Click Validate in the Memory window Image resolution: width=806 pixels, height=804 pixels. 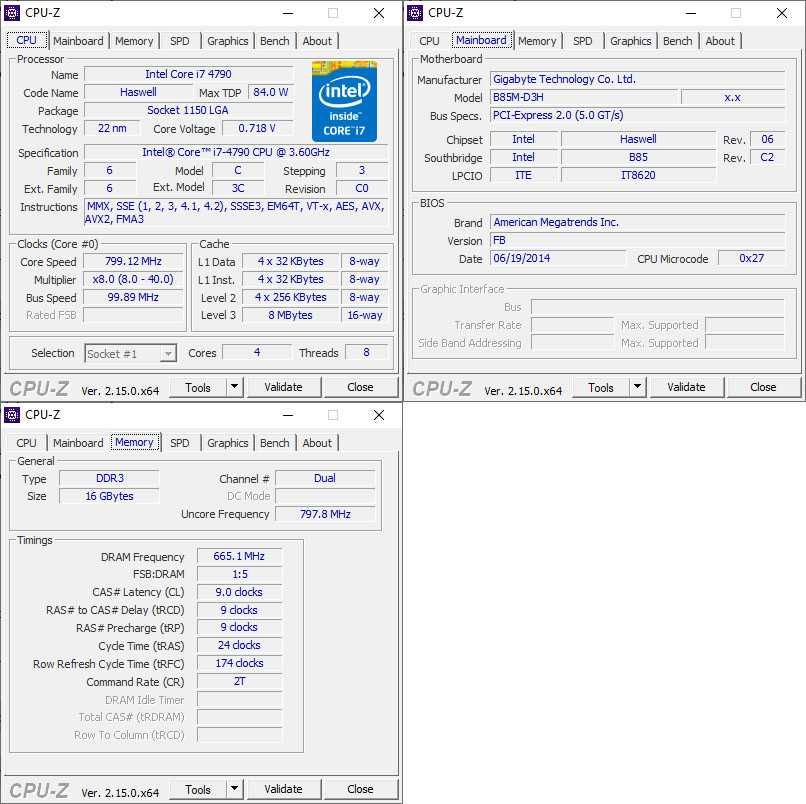(x=283, y=789)
